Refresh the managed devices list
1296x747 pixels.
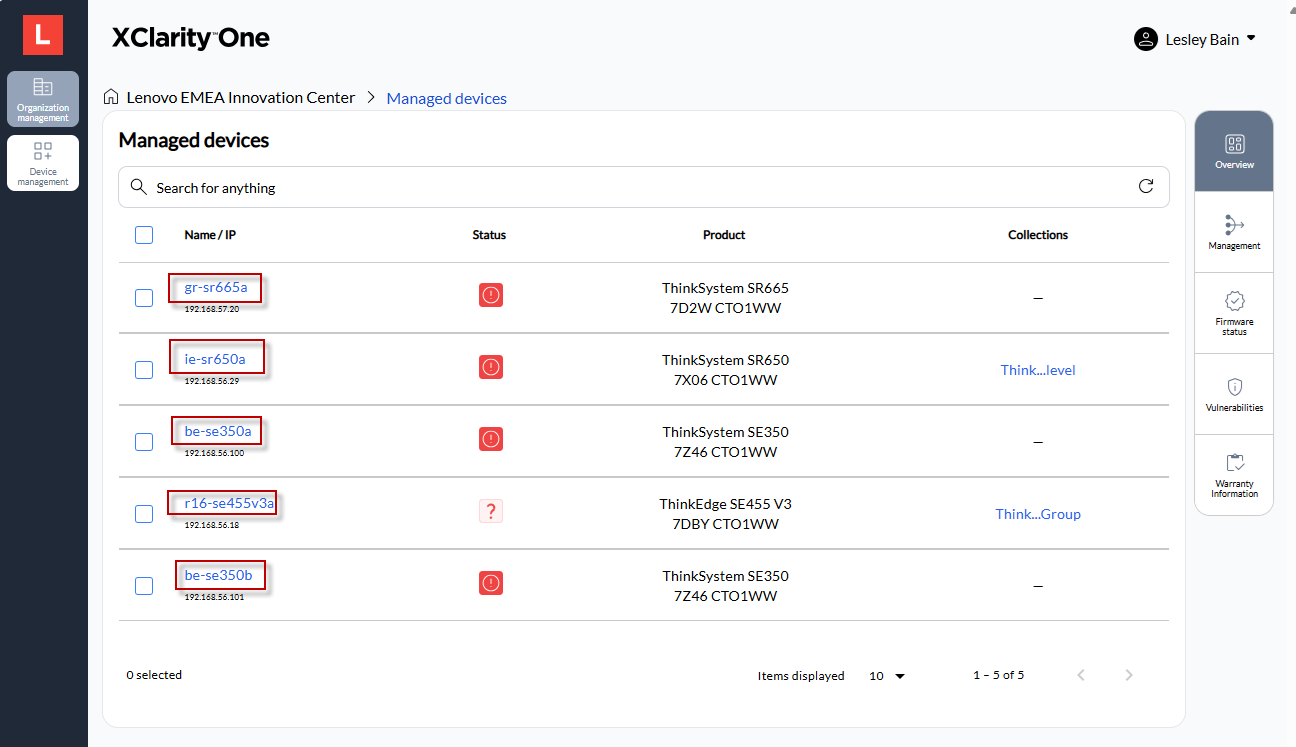[1146, 186]
